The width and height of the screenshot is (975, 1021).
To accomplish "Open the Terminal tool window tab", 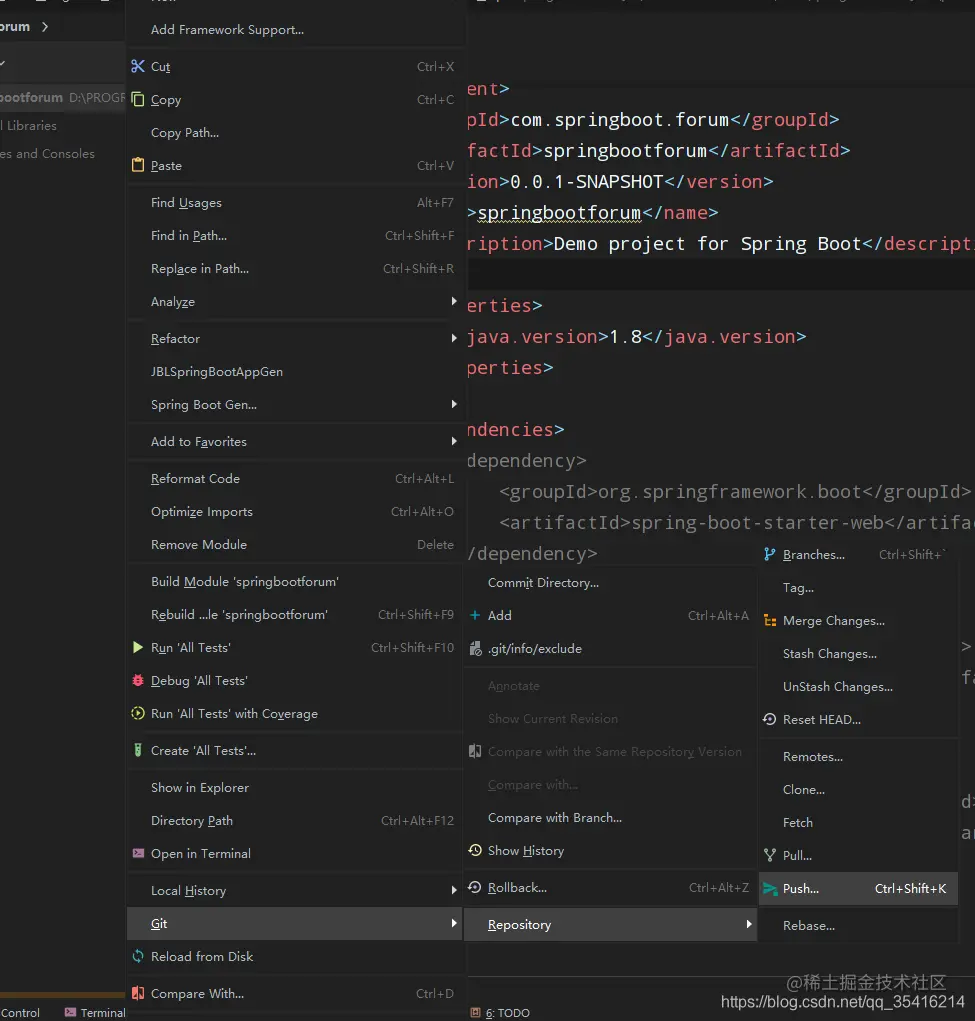I will (x=94, y=1013).
